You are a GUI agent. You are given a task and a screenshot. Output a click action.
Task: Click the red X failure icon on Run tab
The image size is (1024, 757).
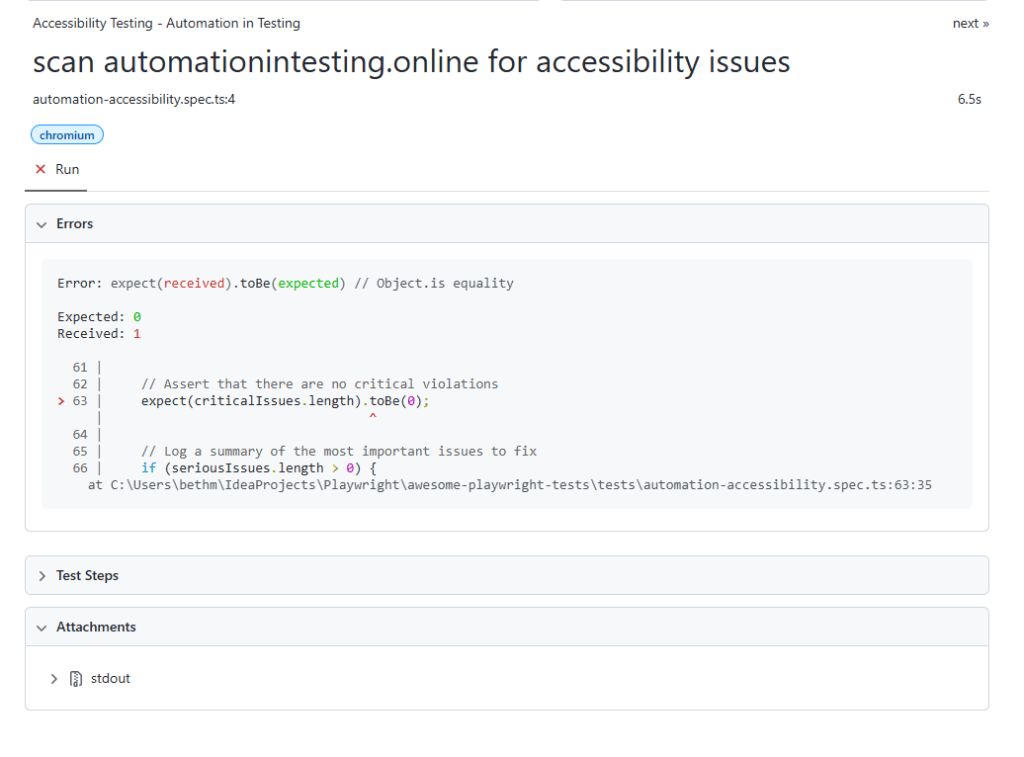(41, 170)
